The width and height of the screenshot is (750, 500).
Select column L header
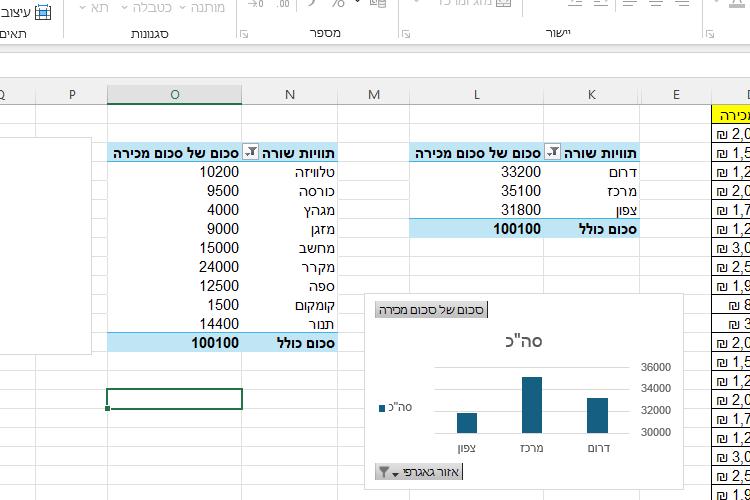pos(477,95)
